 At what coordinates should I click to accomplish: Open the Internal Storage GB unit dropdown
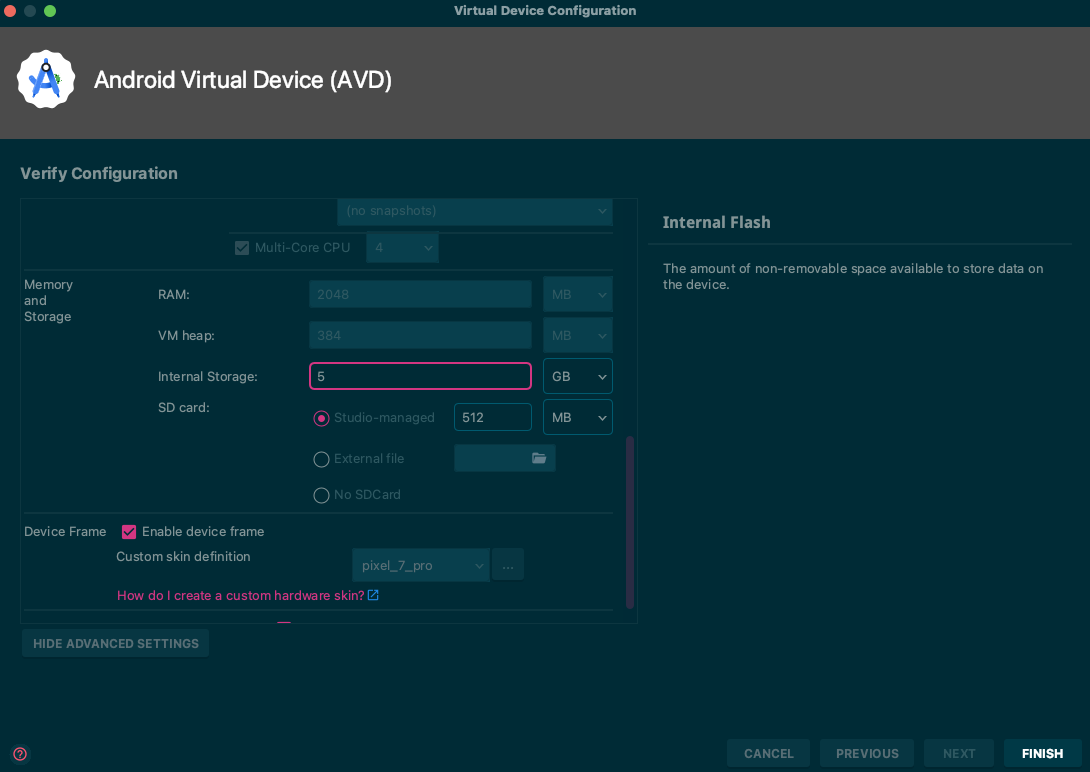coord(578,377)
